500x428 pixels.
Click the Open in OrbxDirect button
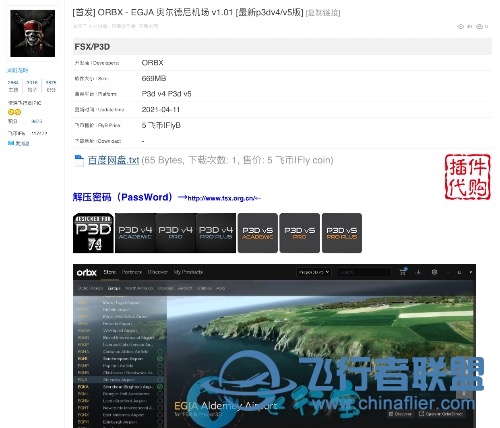(441, 414)
